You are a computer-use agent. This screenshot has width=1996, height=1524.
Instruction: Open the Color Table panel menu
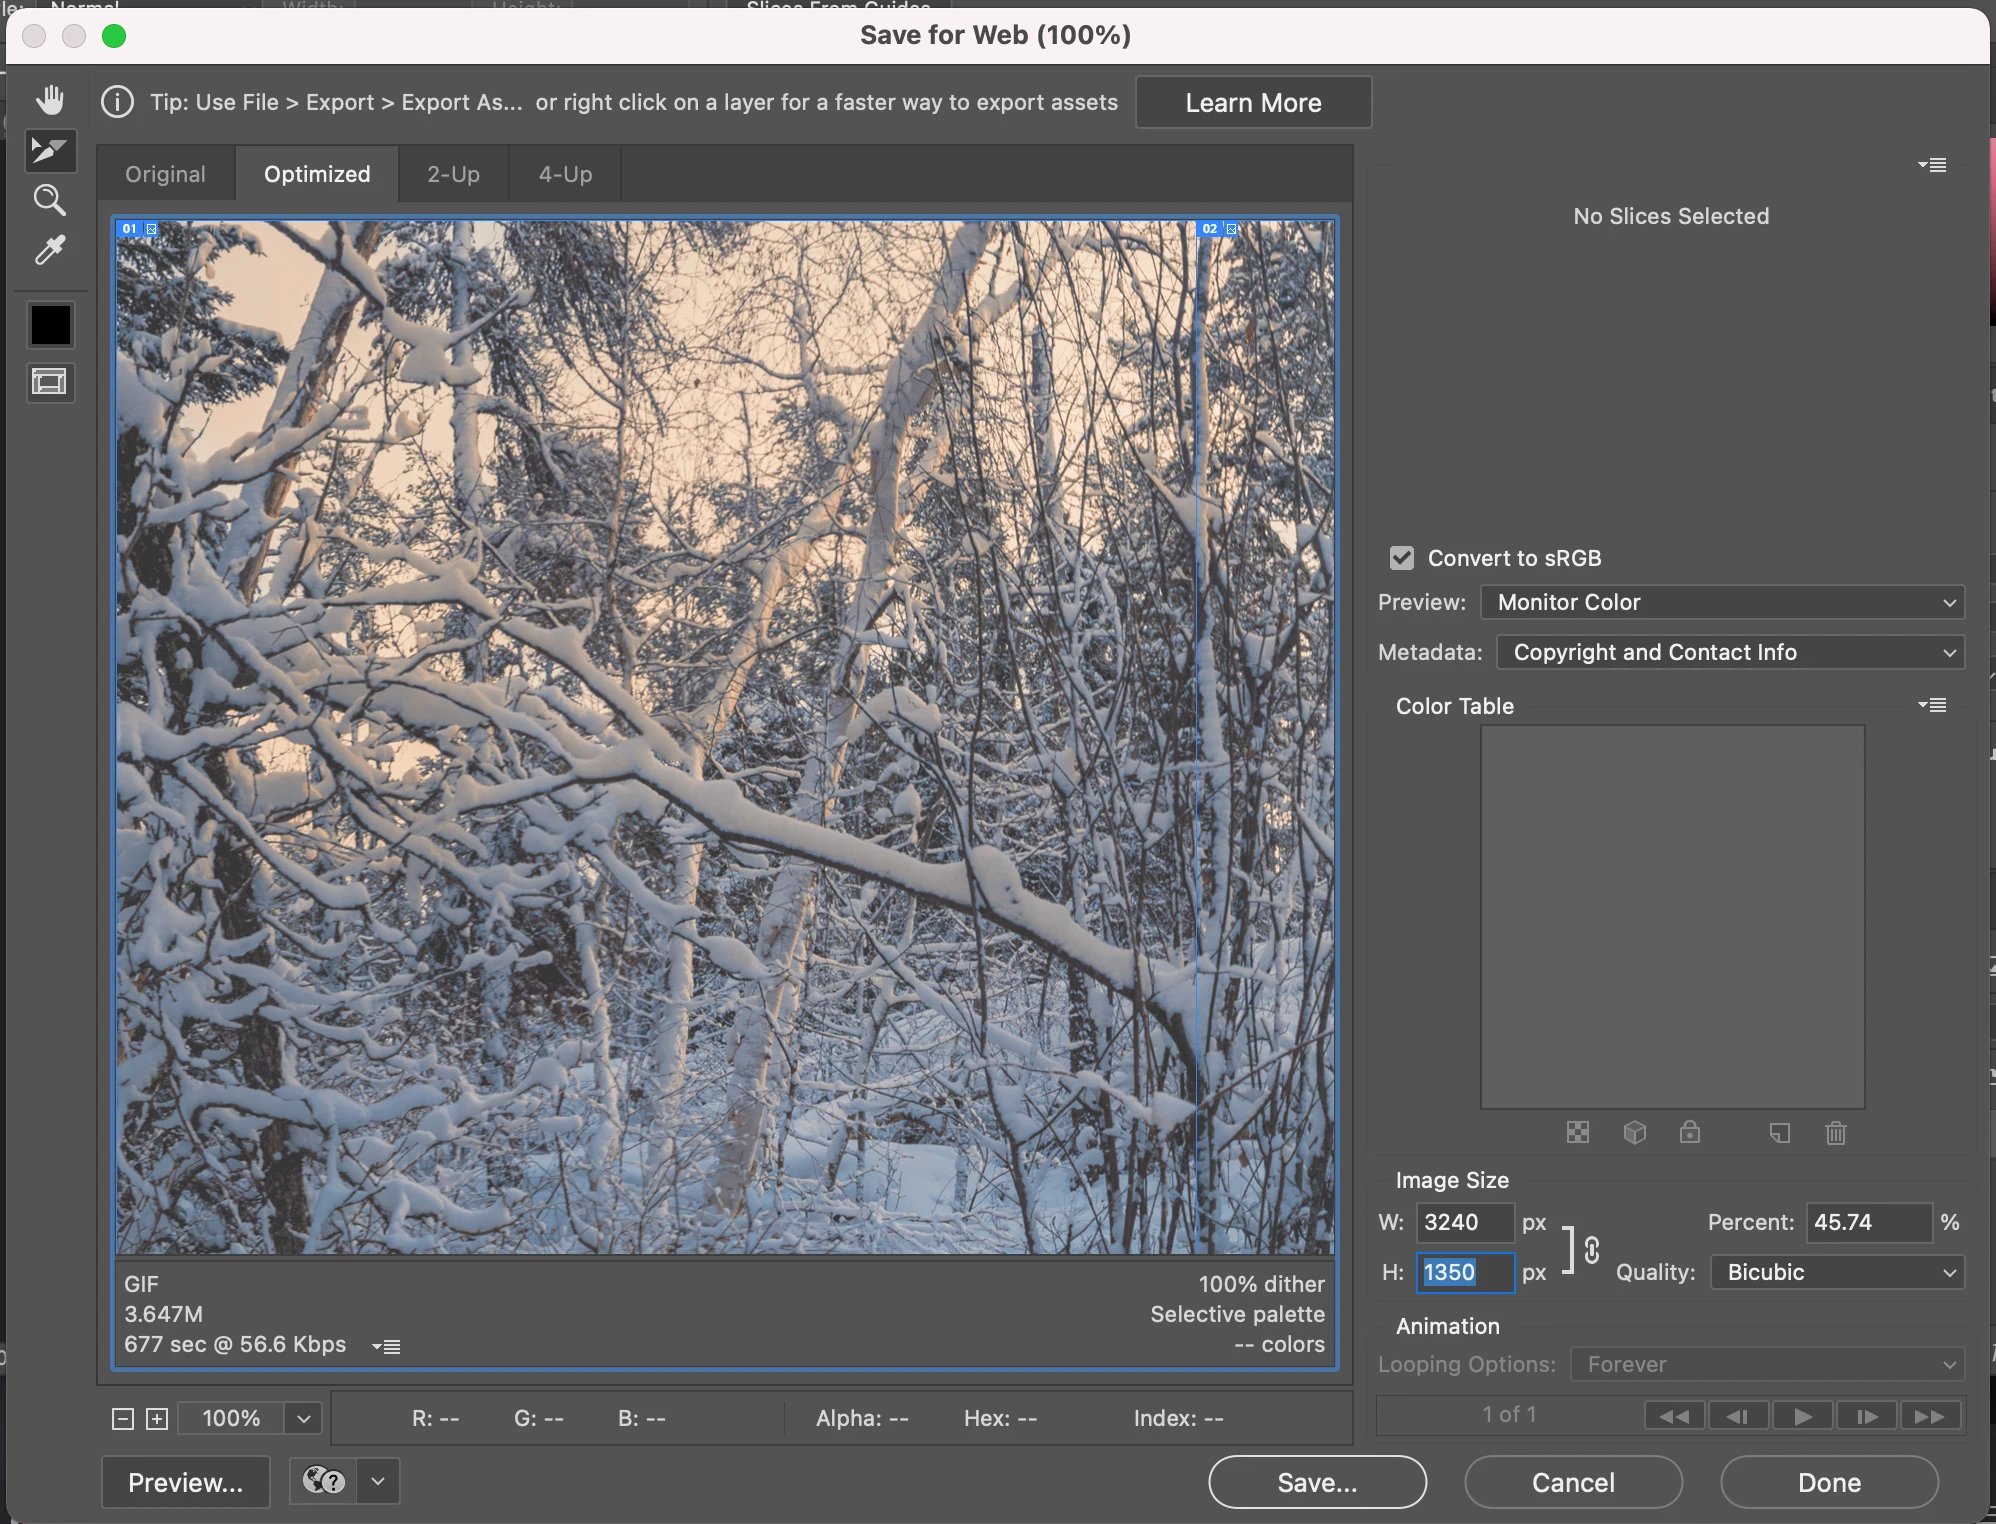[x=1933, y=705]
